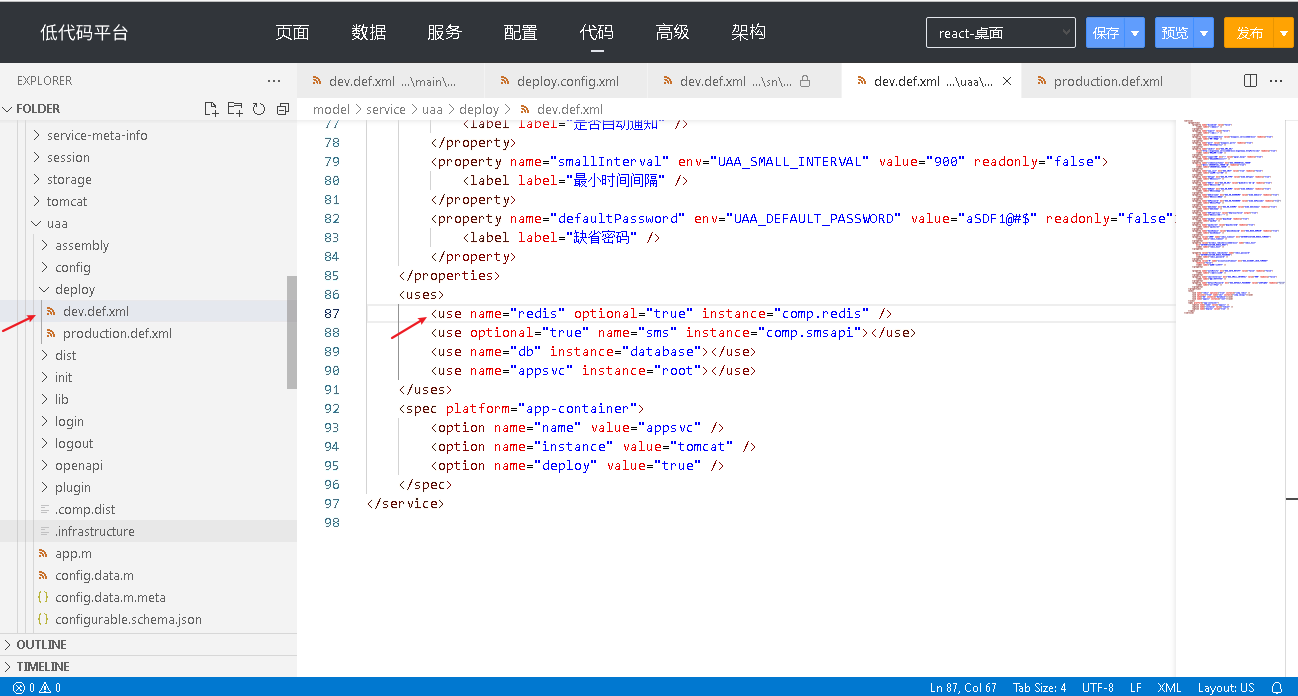This screenshot has height=696, width=1298.
Task: Click app.m file in tree
Action: coord(73,553)
